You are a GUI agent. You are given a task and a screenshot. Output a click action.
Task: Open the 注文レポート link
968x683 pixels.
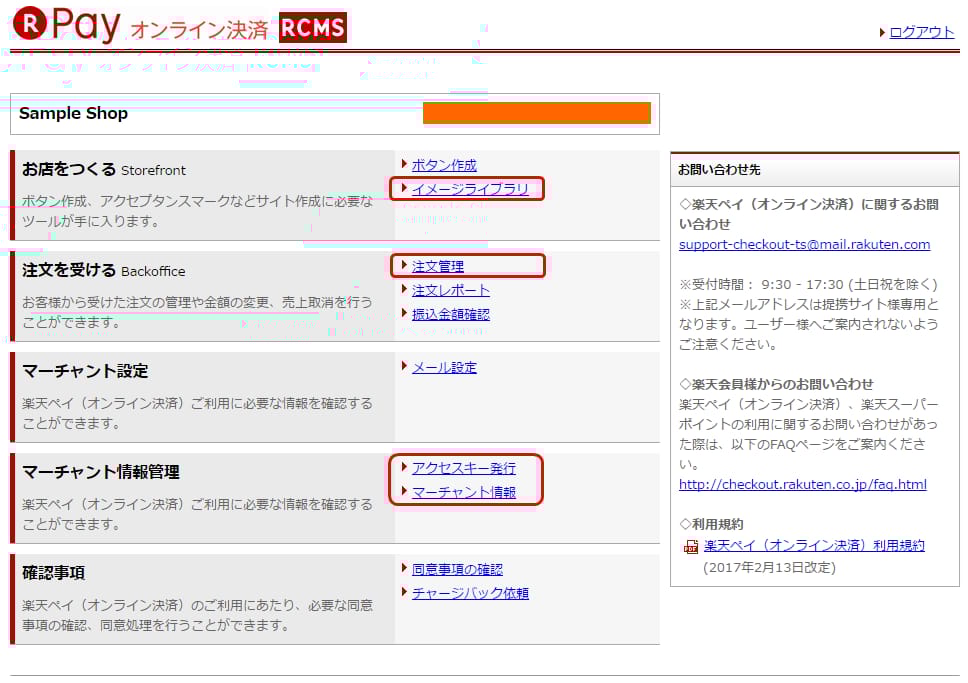pyautogui.click(x=451, y=290)
